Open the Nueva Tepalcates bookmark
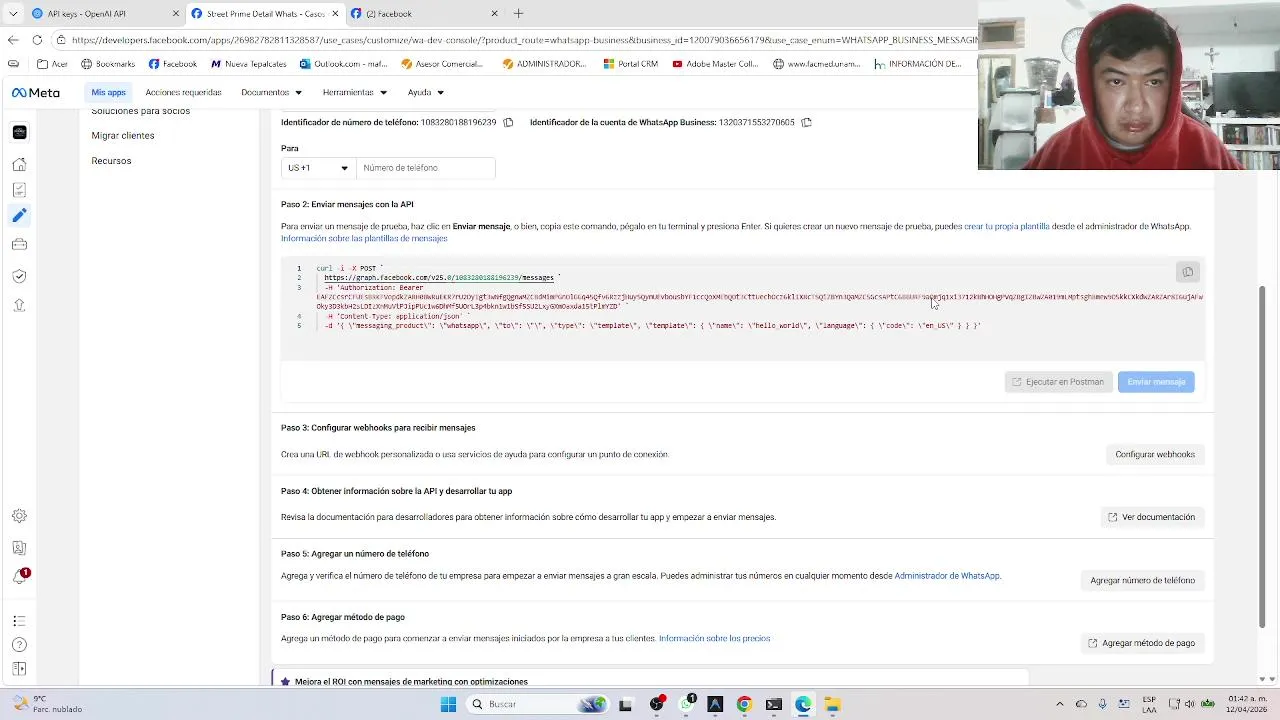The image size is (1280, 720). (248, 64)
